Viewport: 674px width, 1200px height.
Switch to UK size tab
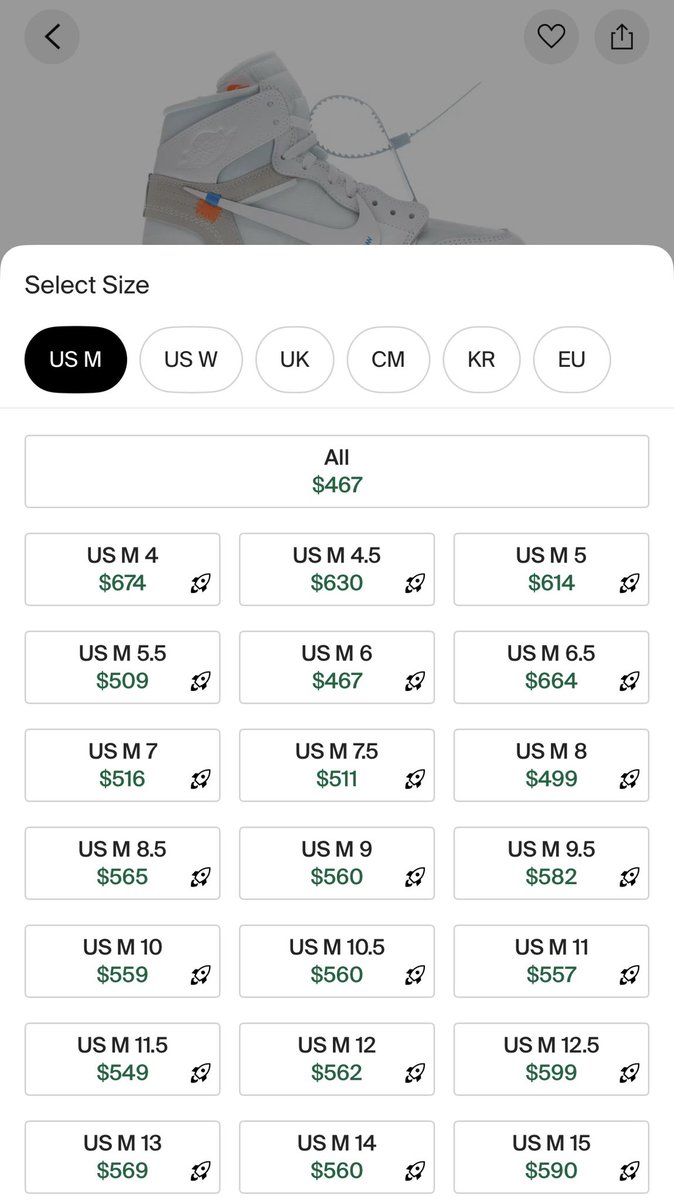click(295, 360)
